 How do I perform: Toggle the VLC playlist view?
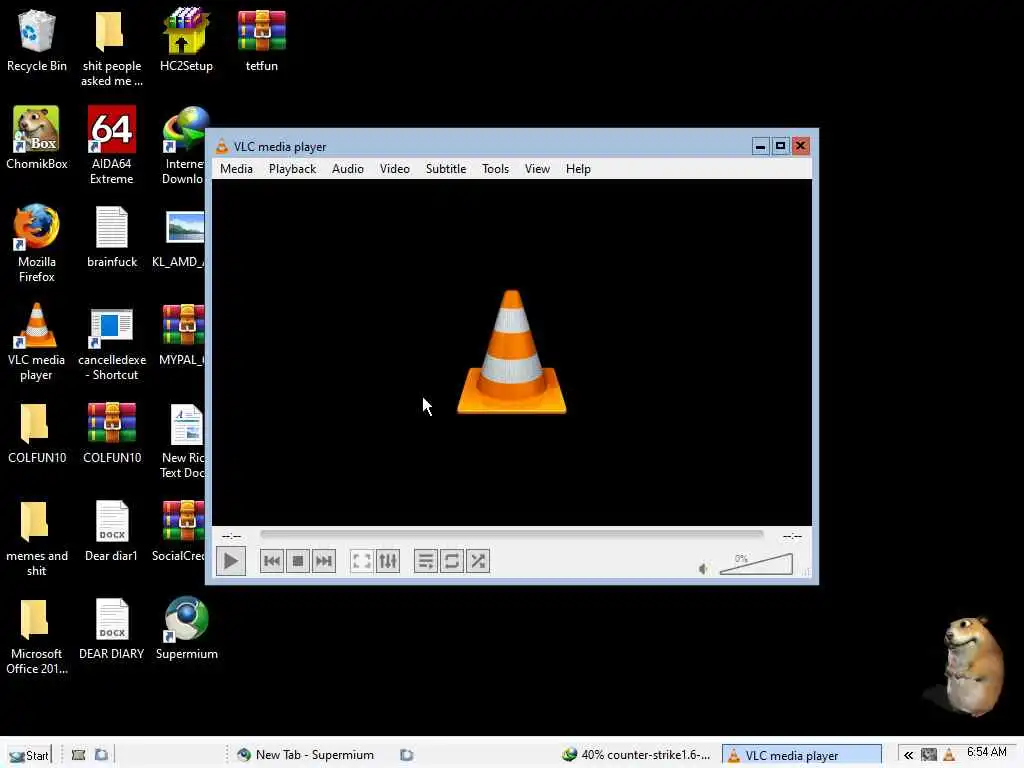tap(425, 561)
